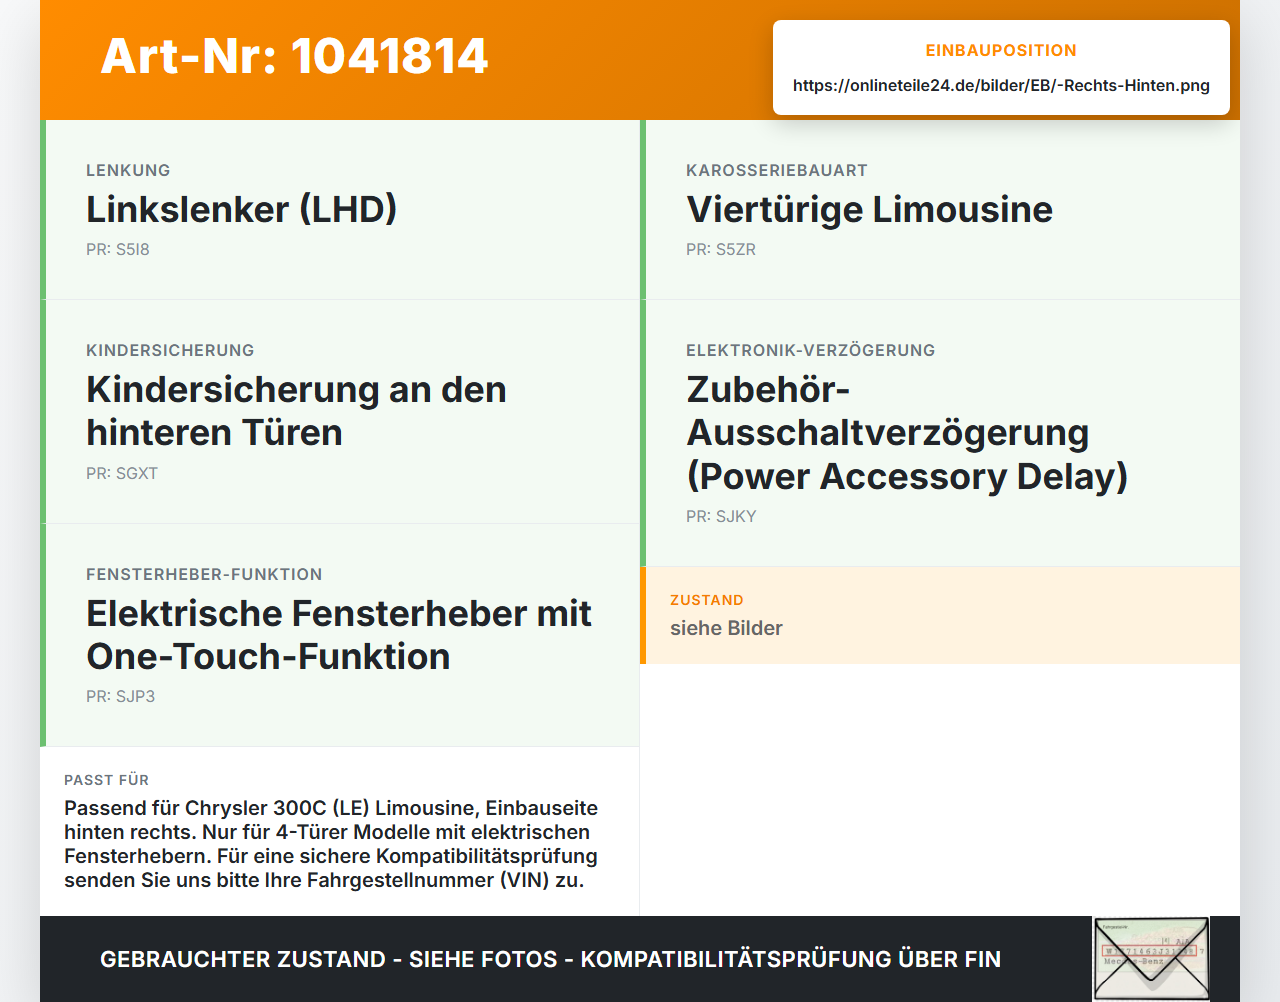Click the vehicle registration envelope thumbnail

pos(1151,958)
